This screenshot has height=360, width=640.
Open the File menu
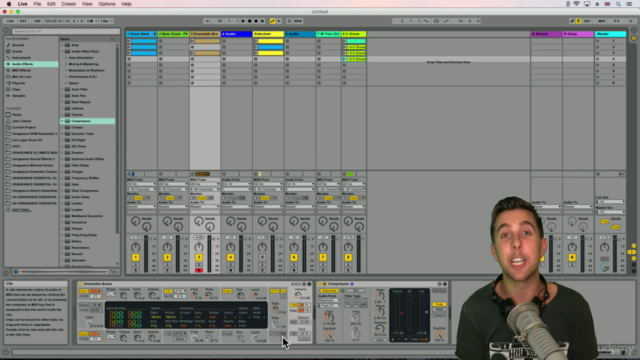(x=37, y=4)
